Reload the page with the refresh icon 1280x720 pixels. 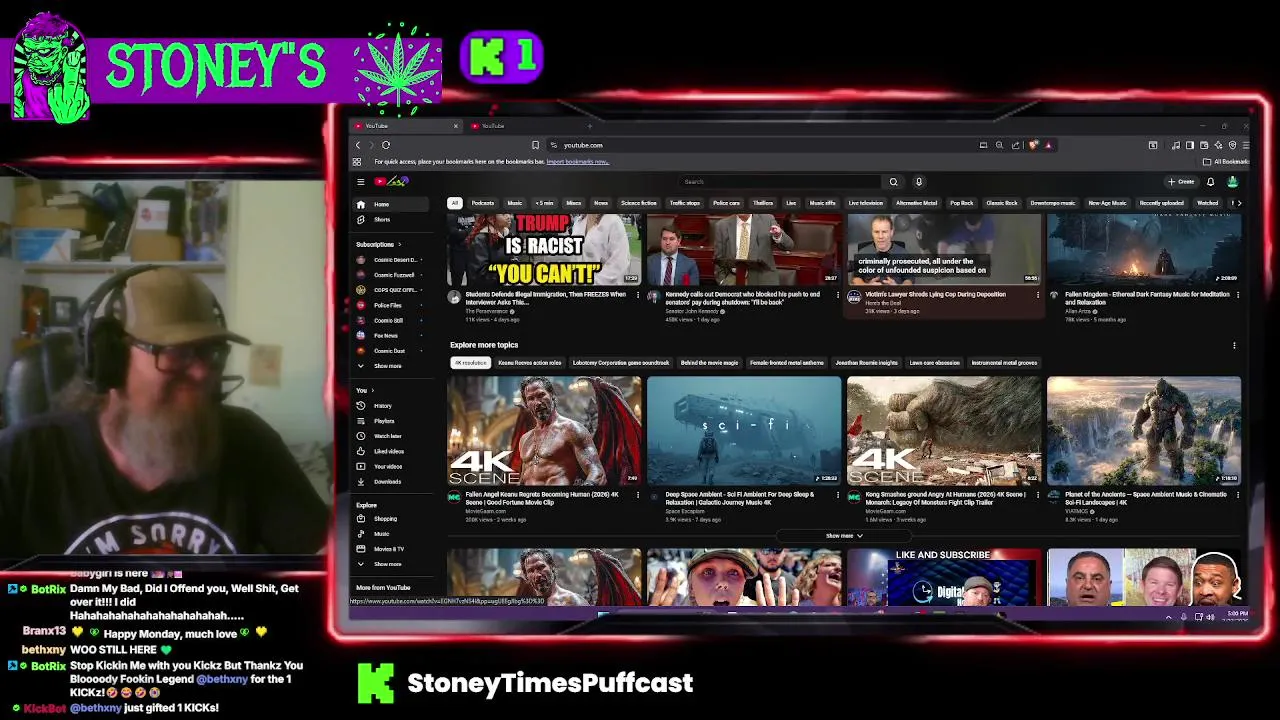click(x=386, y=145)
